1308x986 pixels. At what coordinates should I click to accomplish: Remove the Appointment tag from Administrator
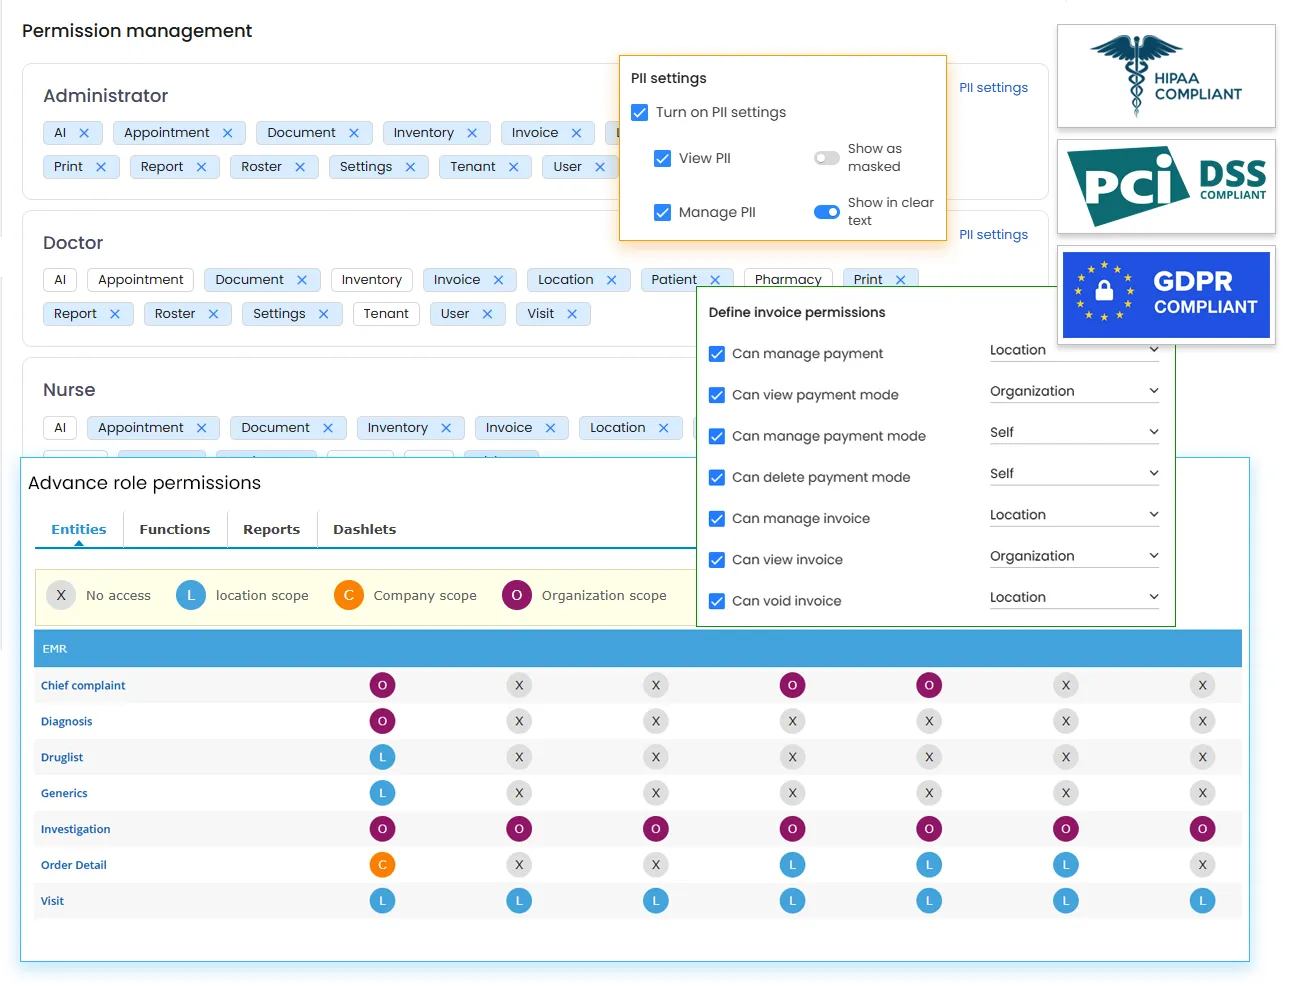tap(227, 133)
